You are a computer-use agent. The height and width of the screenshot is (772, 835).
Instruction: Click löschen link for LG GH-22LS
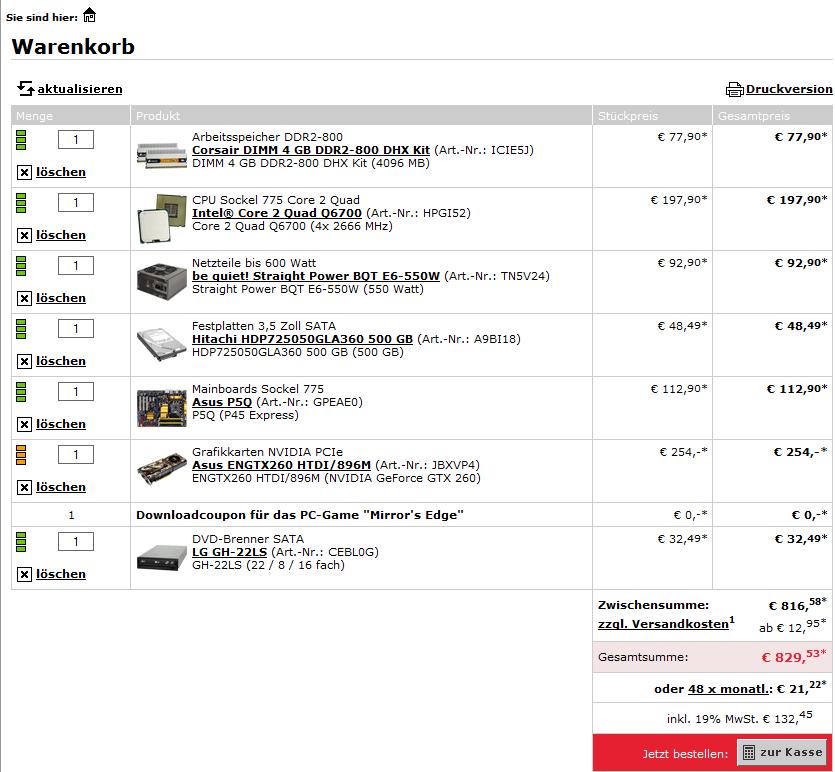pyautogui.click(x=61, y=574)
